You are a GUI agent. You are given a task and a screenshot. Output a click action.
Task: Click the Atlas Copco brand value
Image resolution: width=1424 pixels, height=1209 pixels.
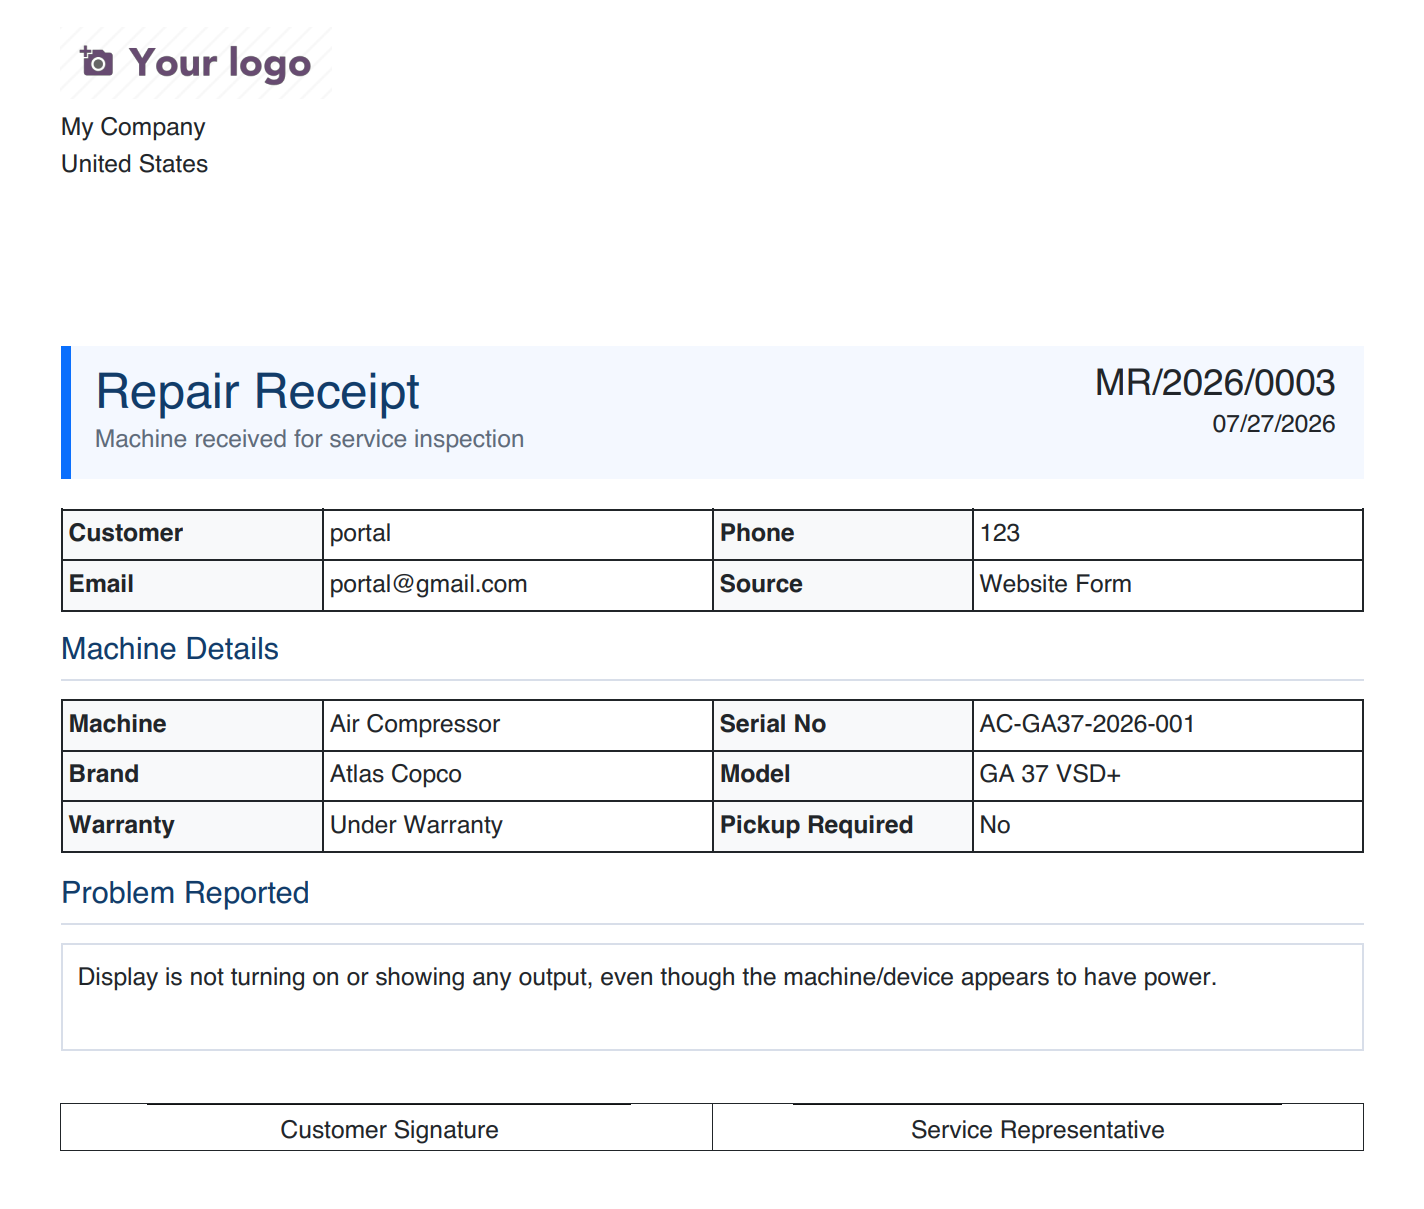click(x=396, y=774)
